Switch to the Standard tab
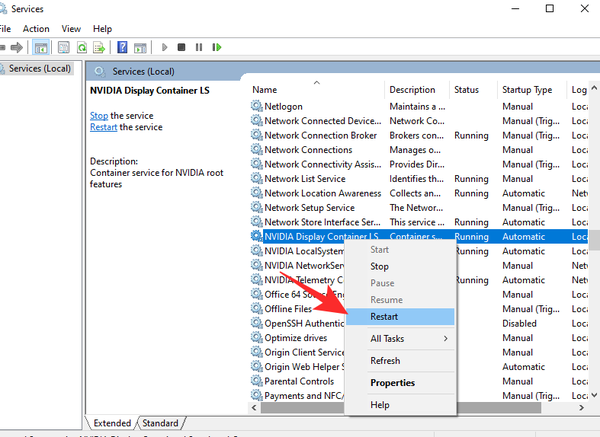The height and width of the screenshot is (437, 600). point(160,423)
